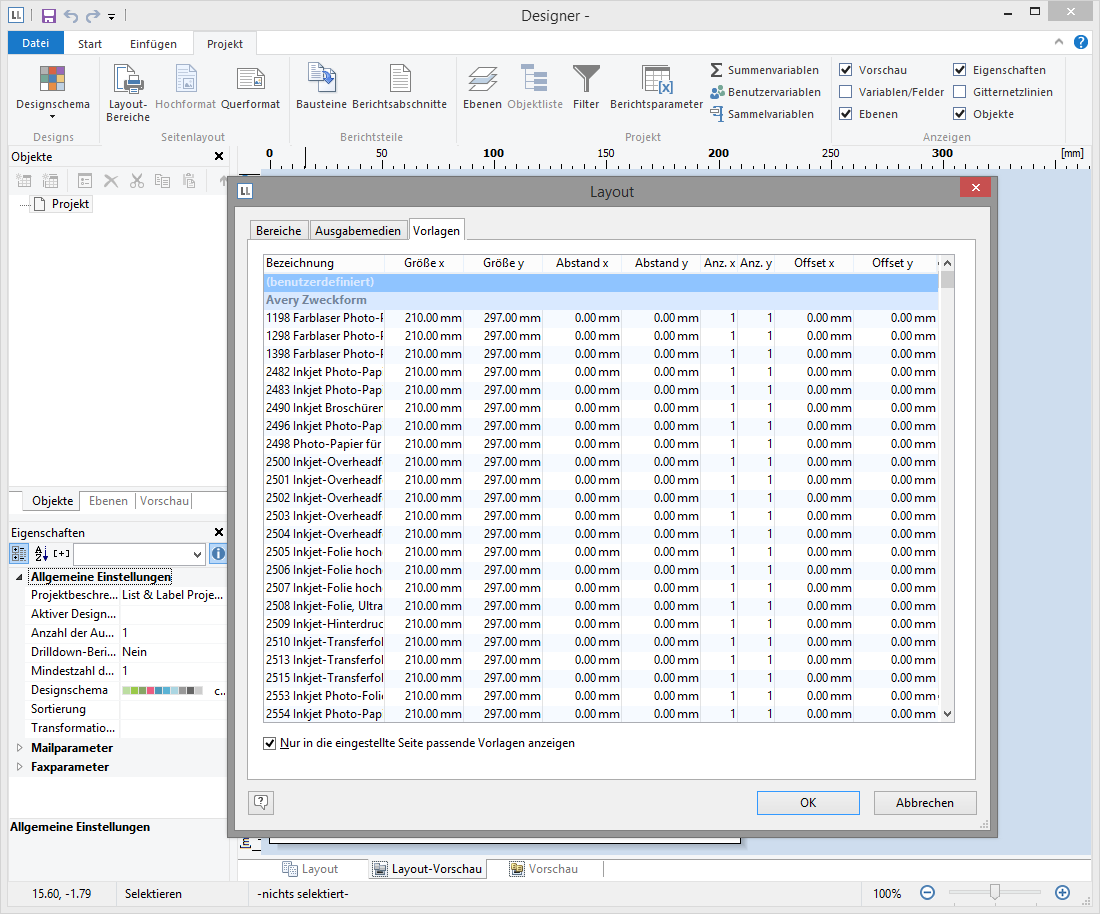Select Querformat page orientation
The width and height of the screenshot is (1100, 914).
pyautogui.click(x=250, y=80)
